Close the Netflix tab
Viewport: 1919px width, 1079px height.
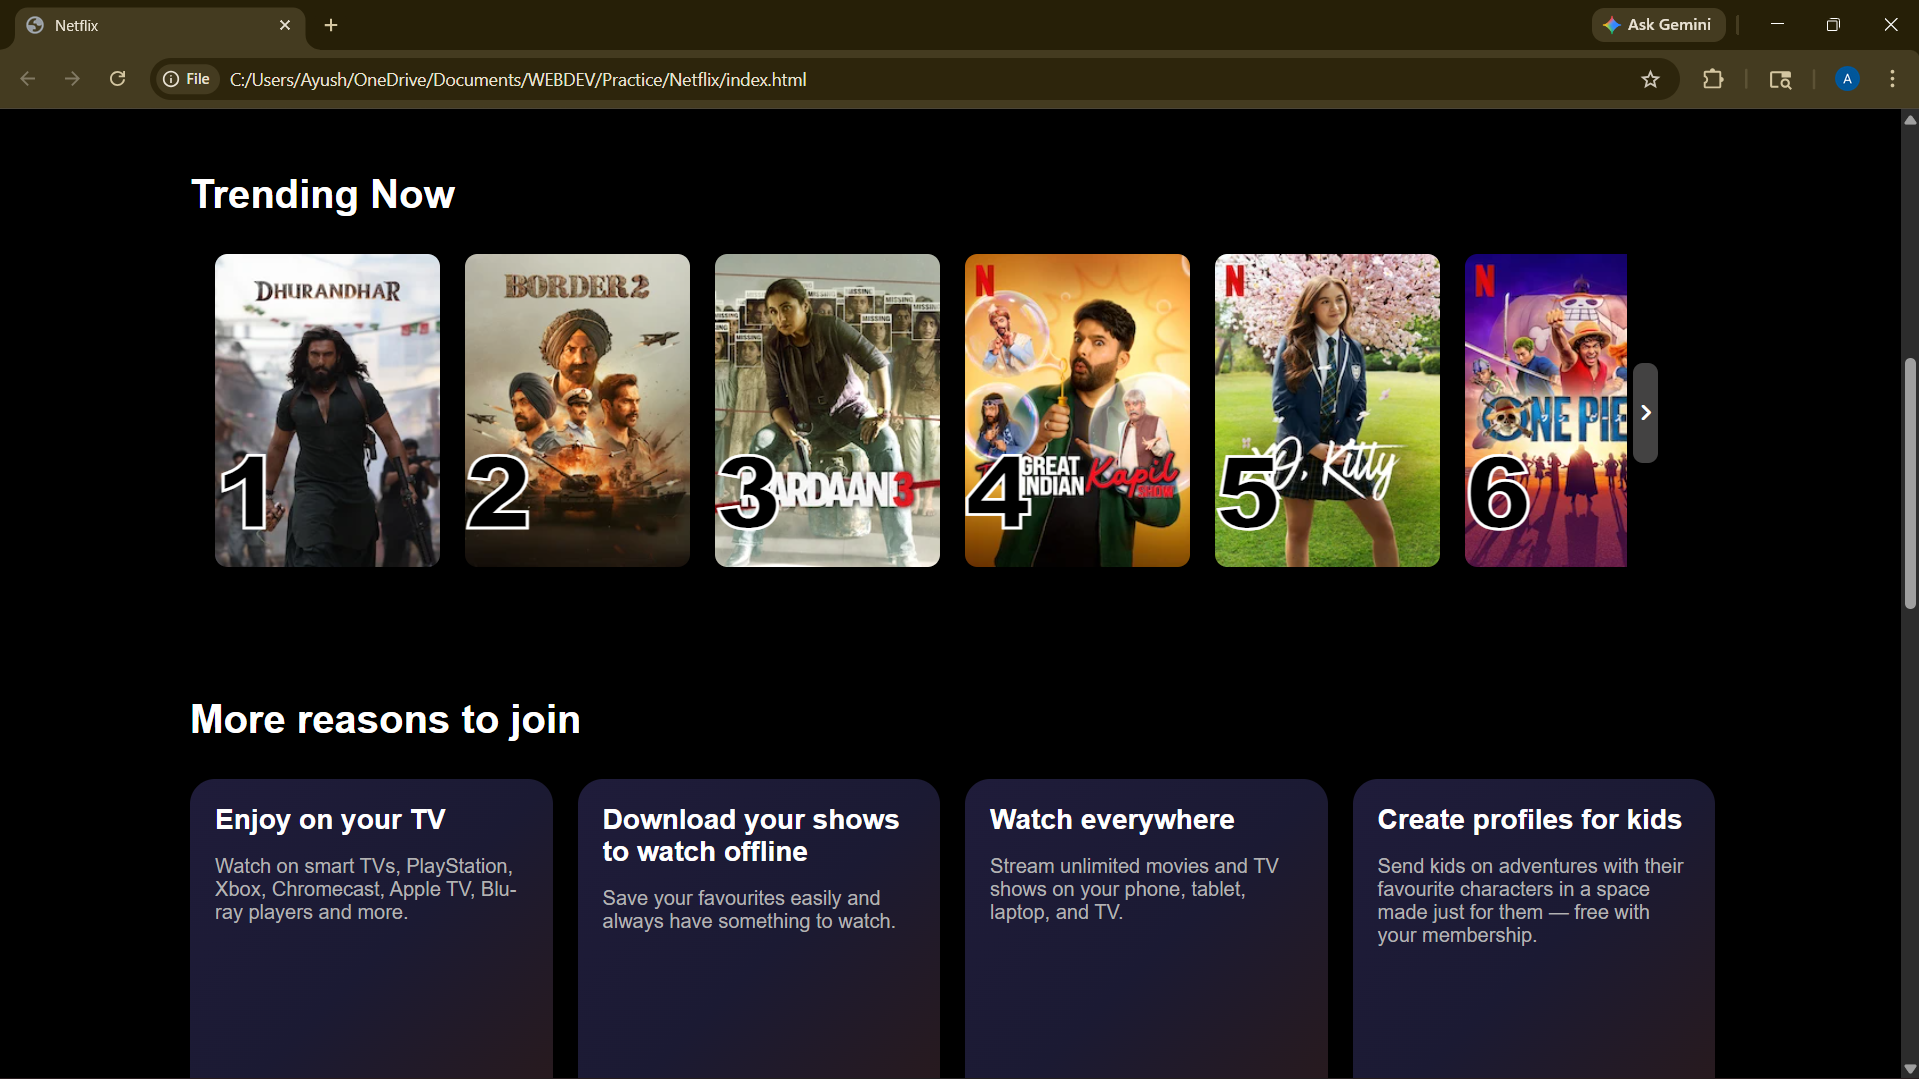point(285,25)
